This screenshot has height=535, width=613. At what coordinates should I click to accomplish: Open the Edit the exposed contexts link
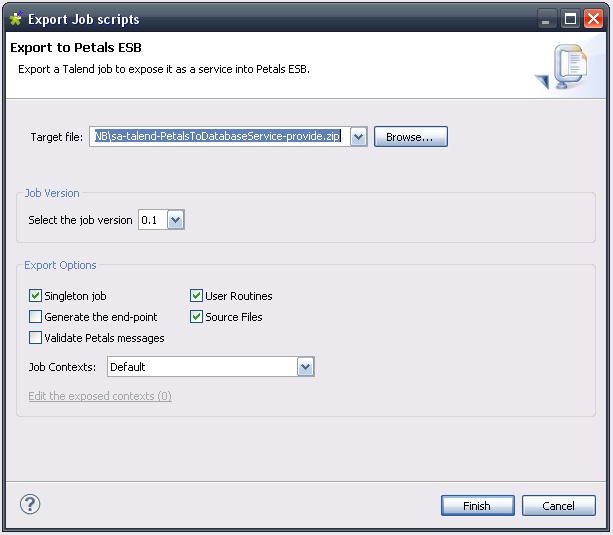[100, 396]
